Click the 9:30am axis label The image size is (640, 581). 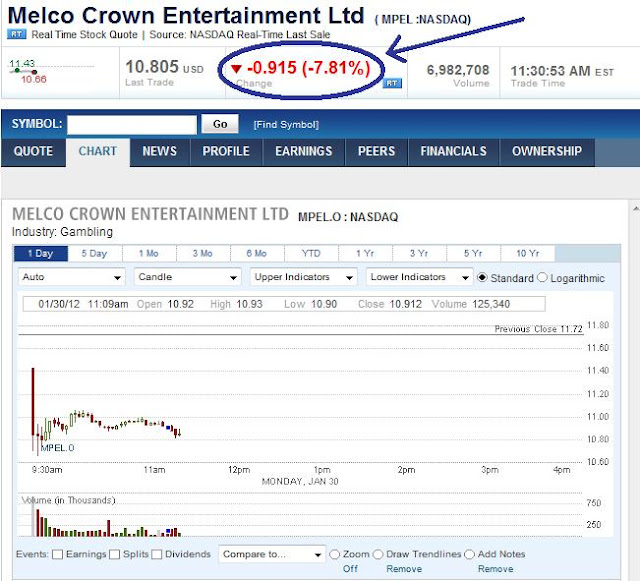47,470
